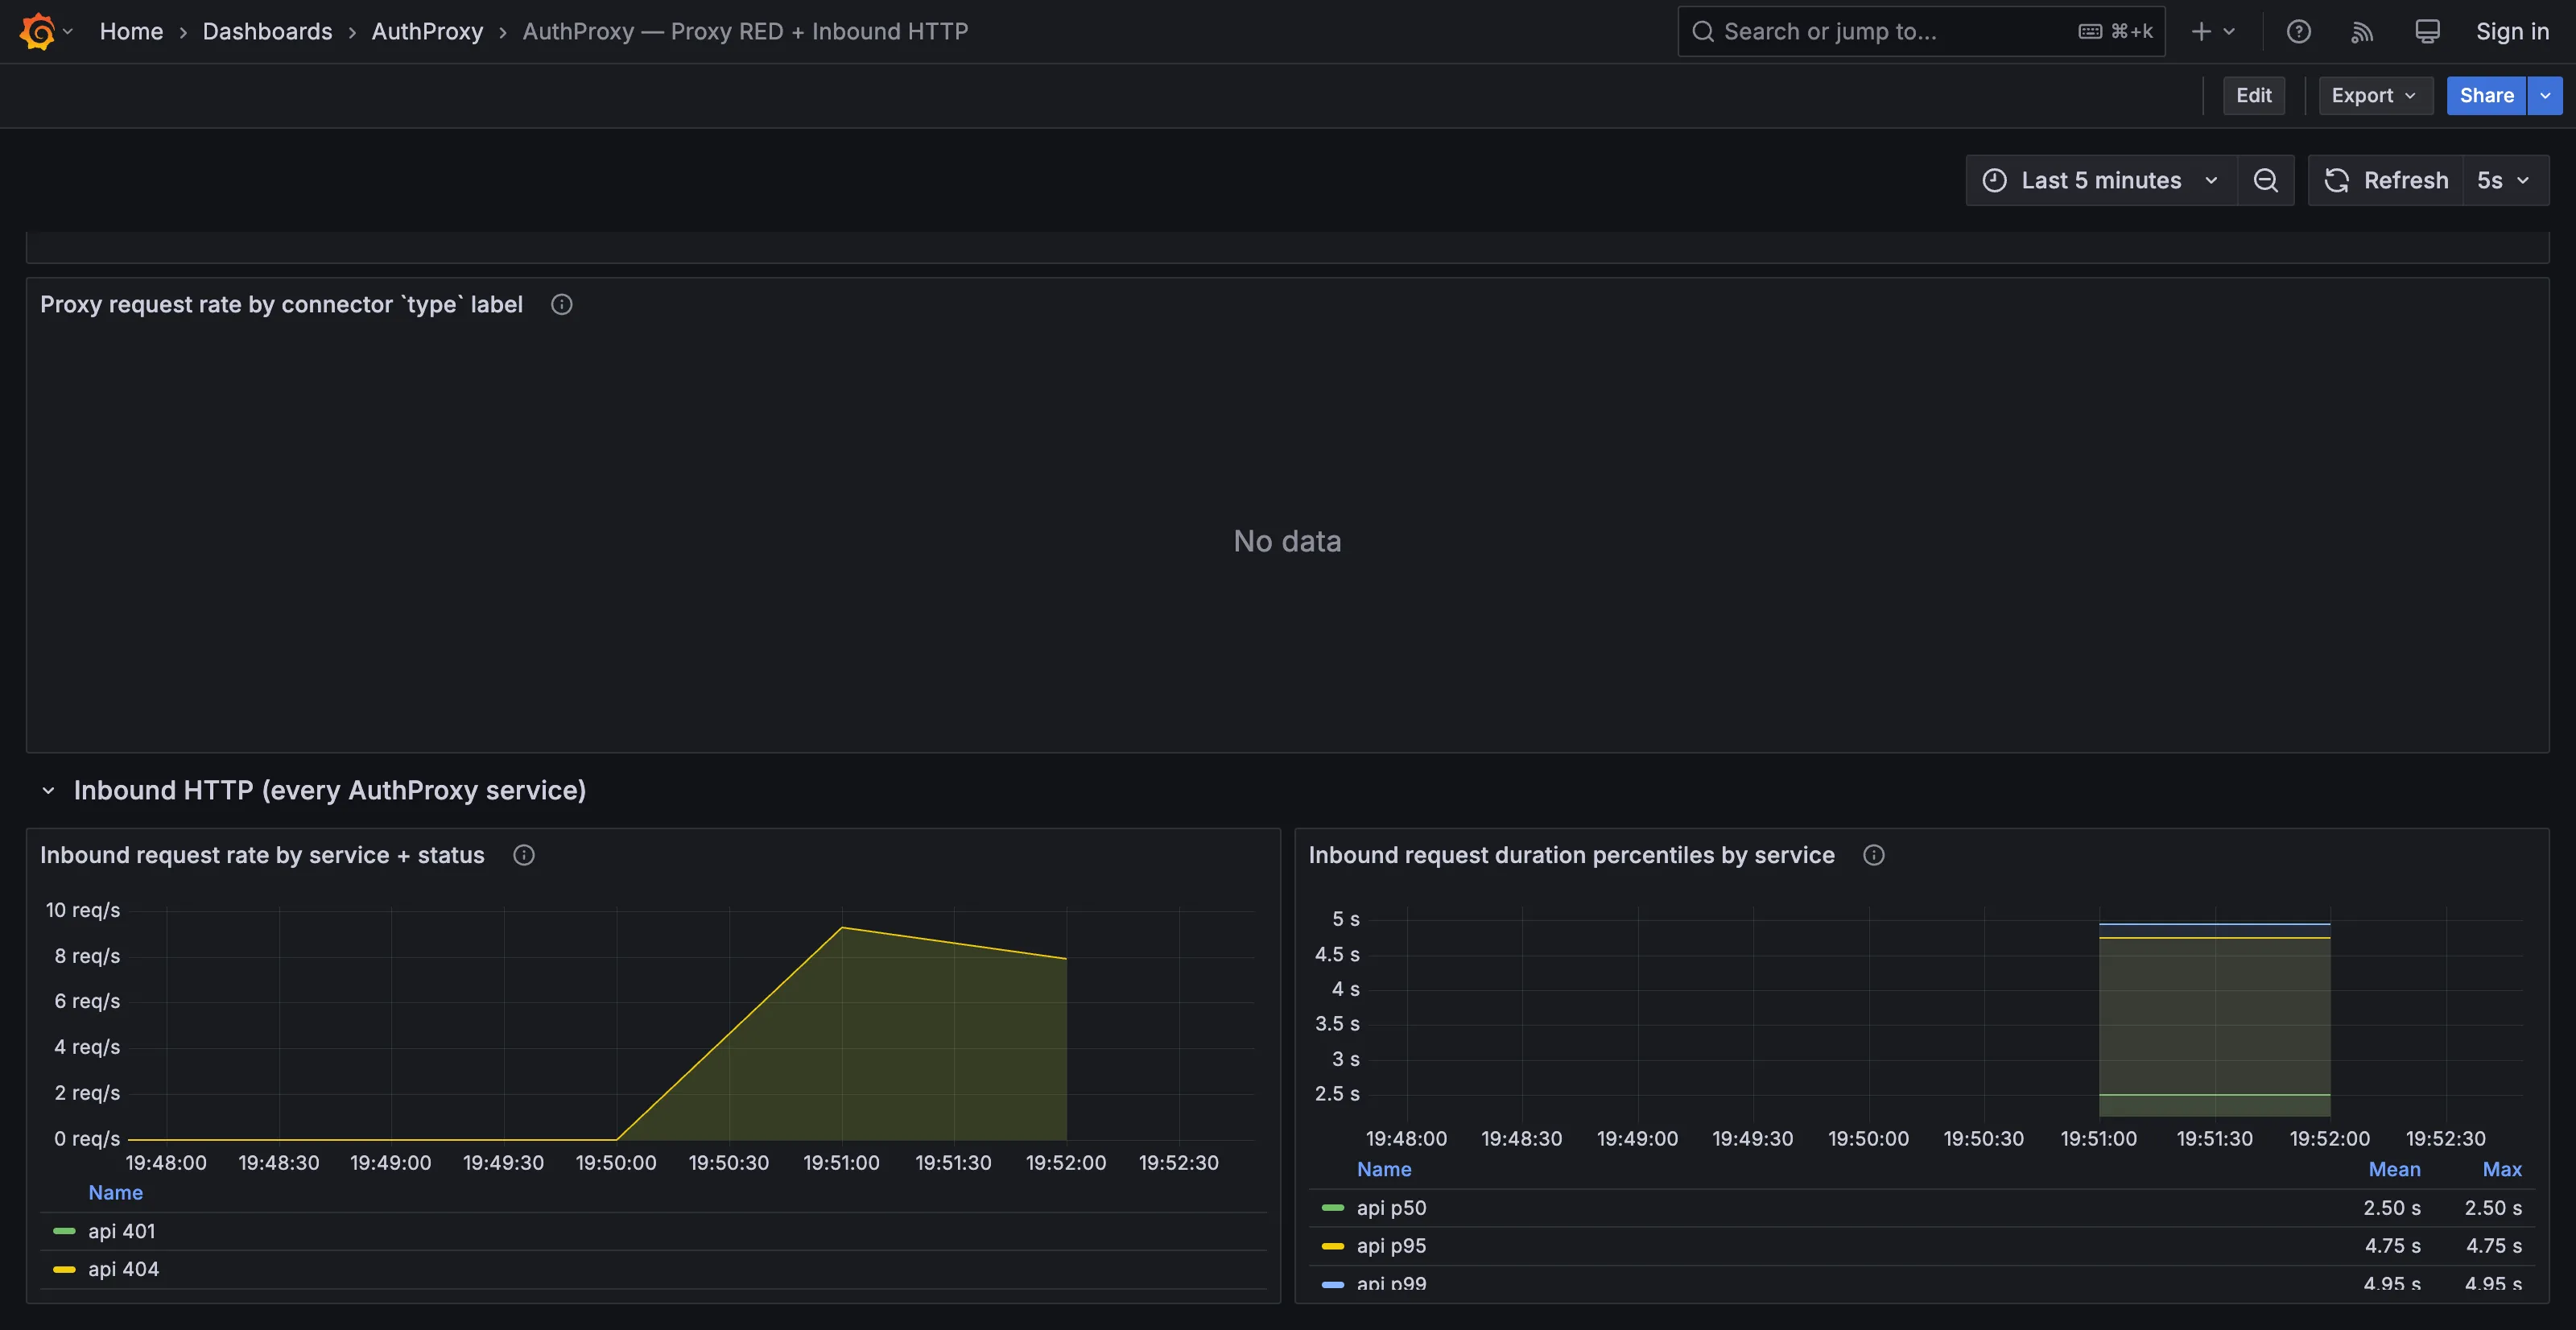Sort request rate legend by Name
The height and width of the screenshot is (1330, 2576).
115,1192
